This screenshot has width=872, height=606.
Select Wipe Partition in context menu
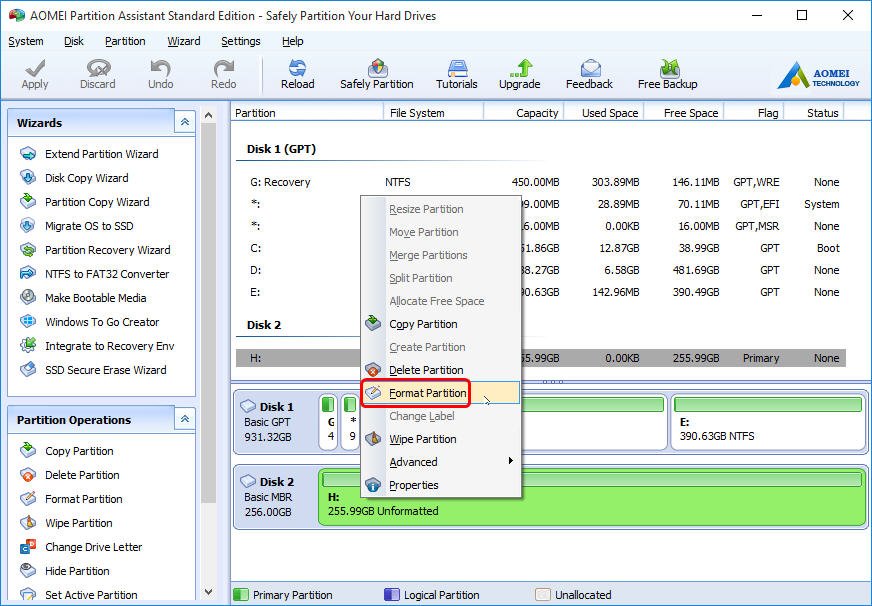pos(440,439)
